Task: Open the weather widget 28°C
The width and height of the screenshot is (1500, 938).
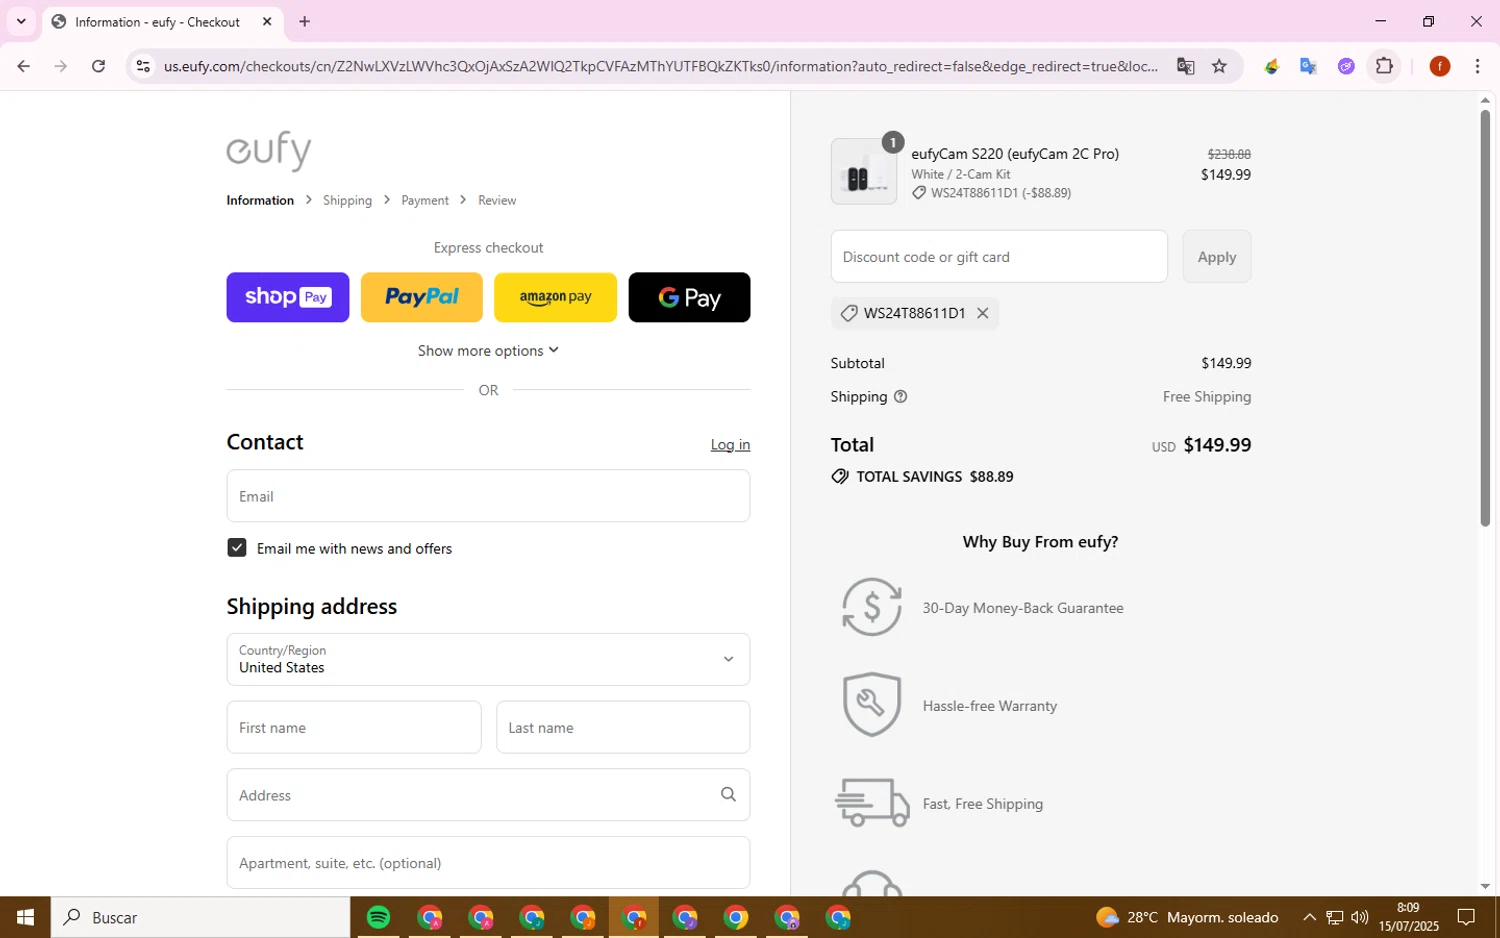Action: 1187,917
